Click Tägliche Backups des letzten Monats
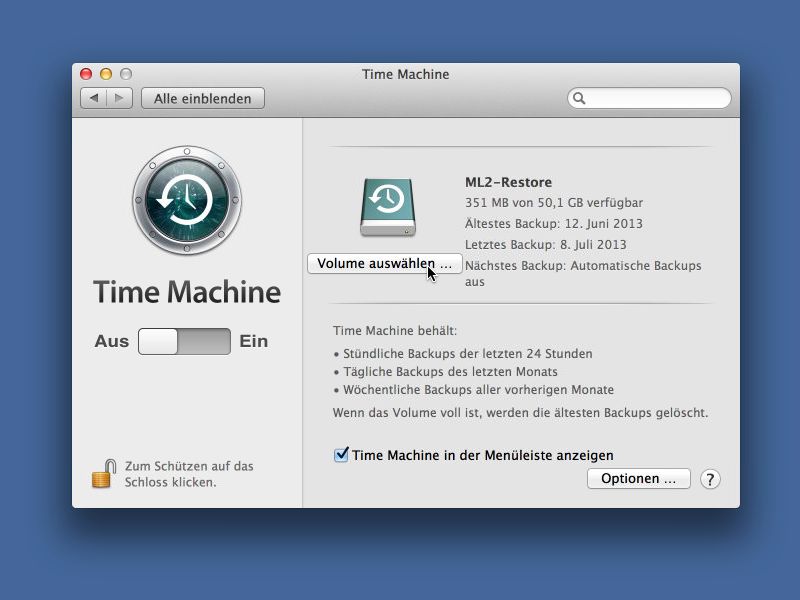Viewport: 800px width, 600px height. [x=450, y=371]
